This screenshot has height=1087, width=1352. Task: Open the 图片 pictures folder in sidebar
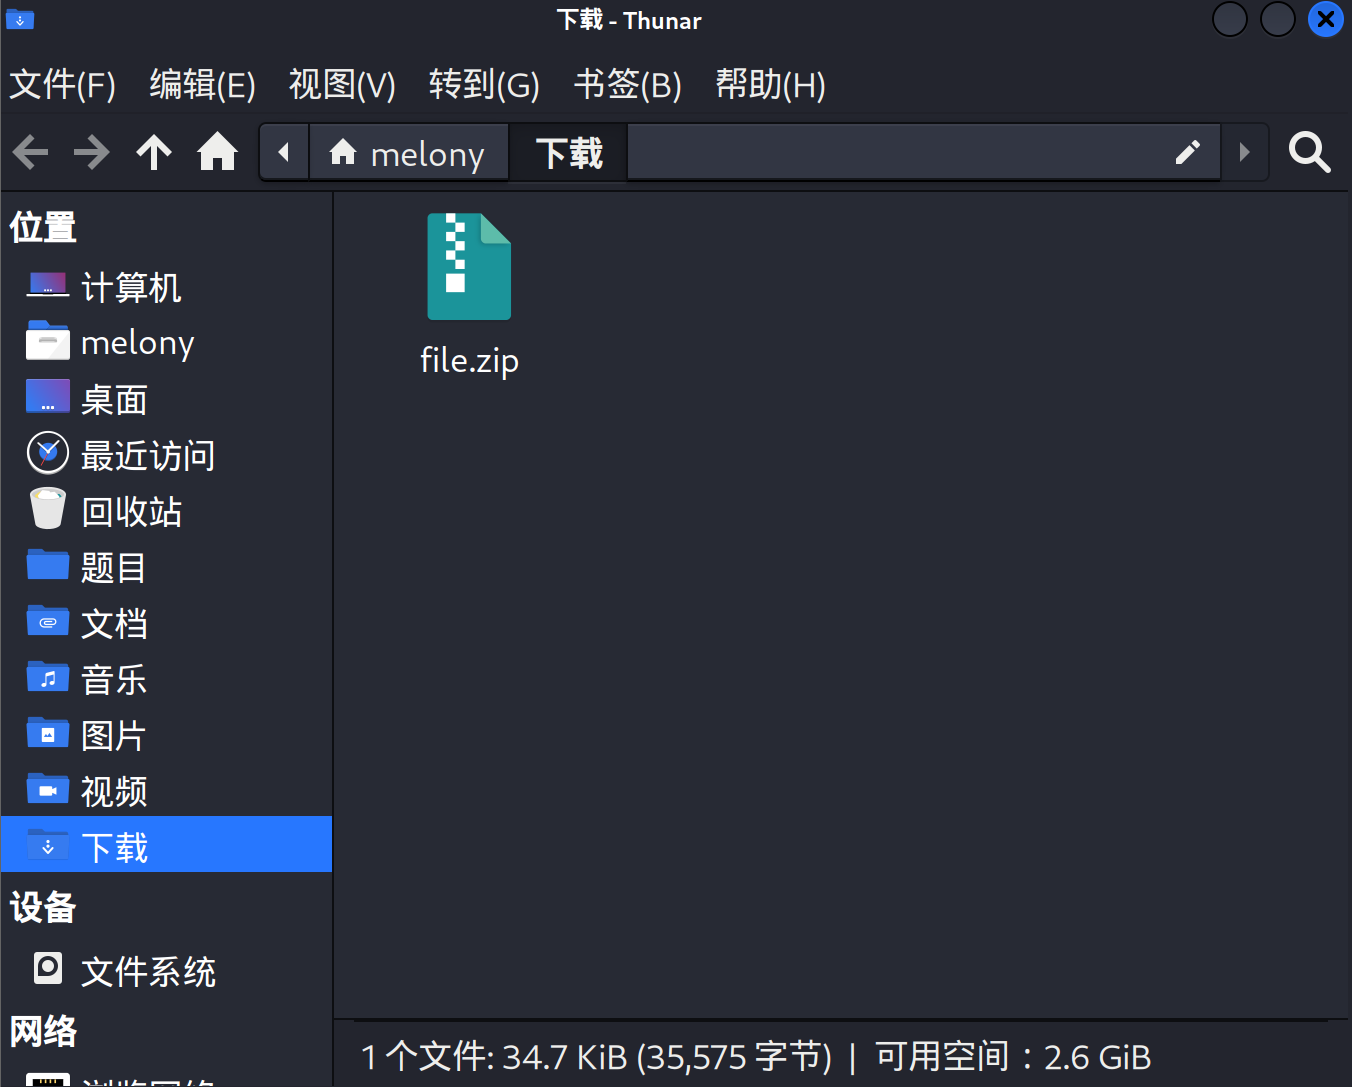[x=113, y=736]
